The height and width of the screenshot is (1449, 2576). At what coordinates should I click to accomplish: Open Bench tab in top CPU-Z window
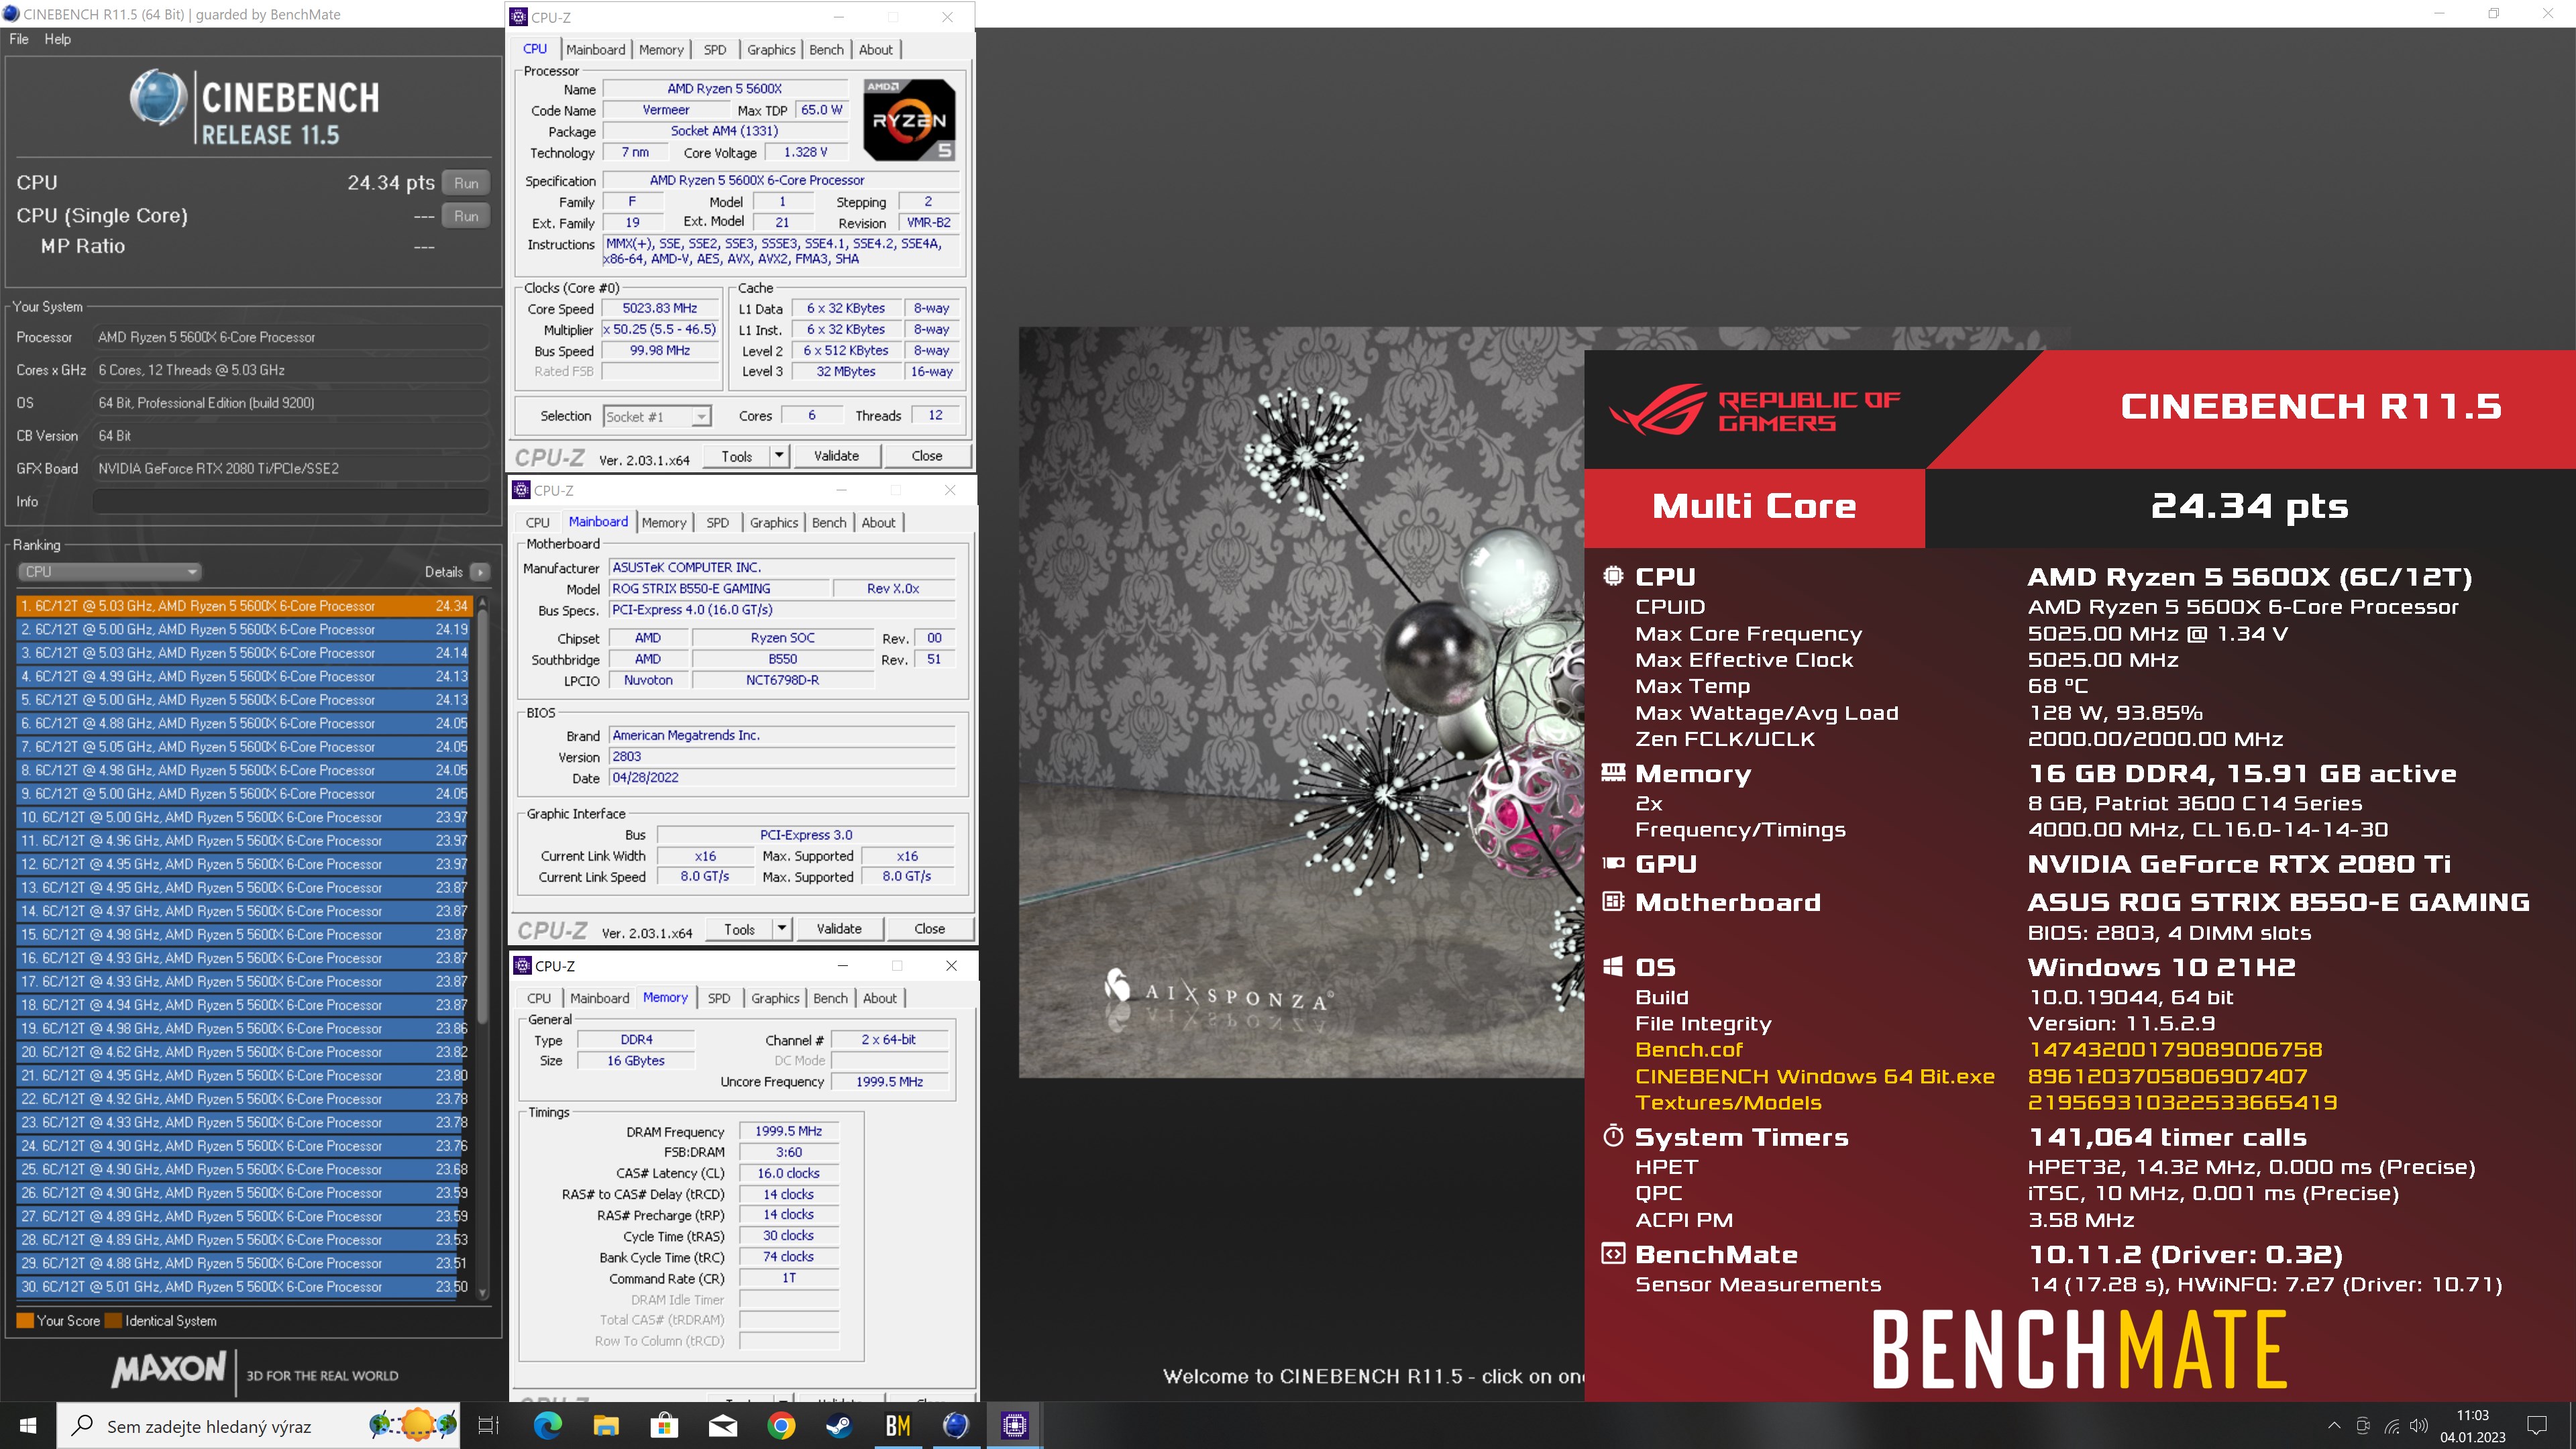tap(826, 49)
